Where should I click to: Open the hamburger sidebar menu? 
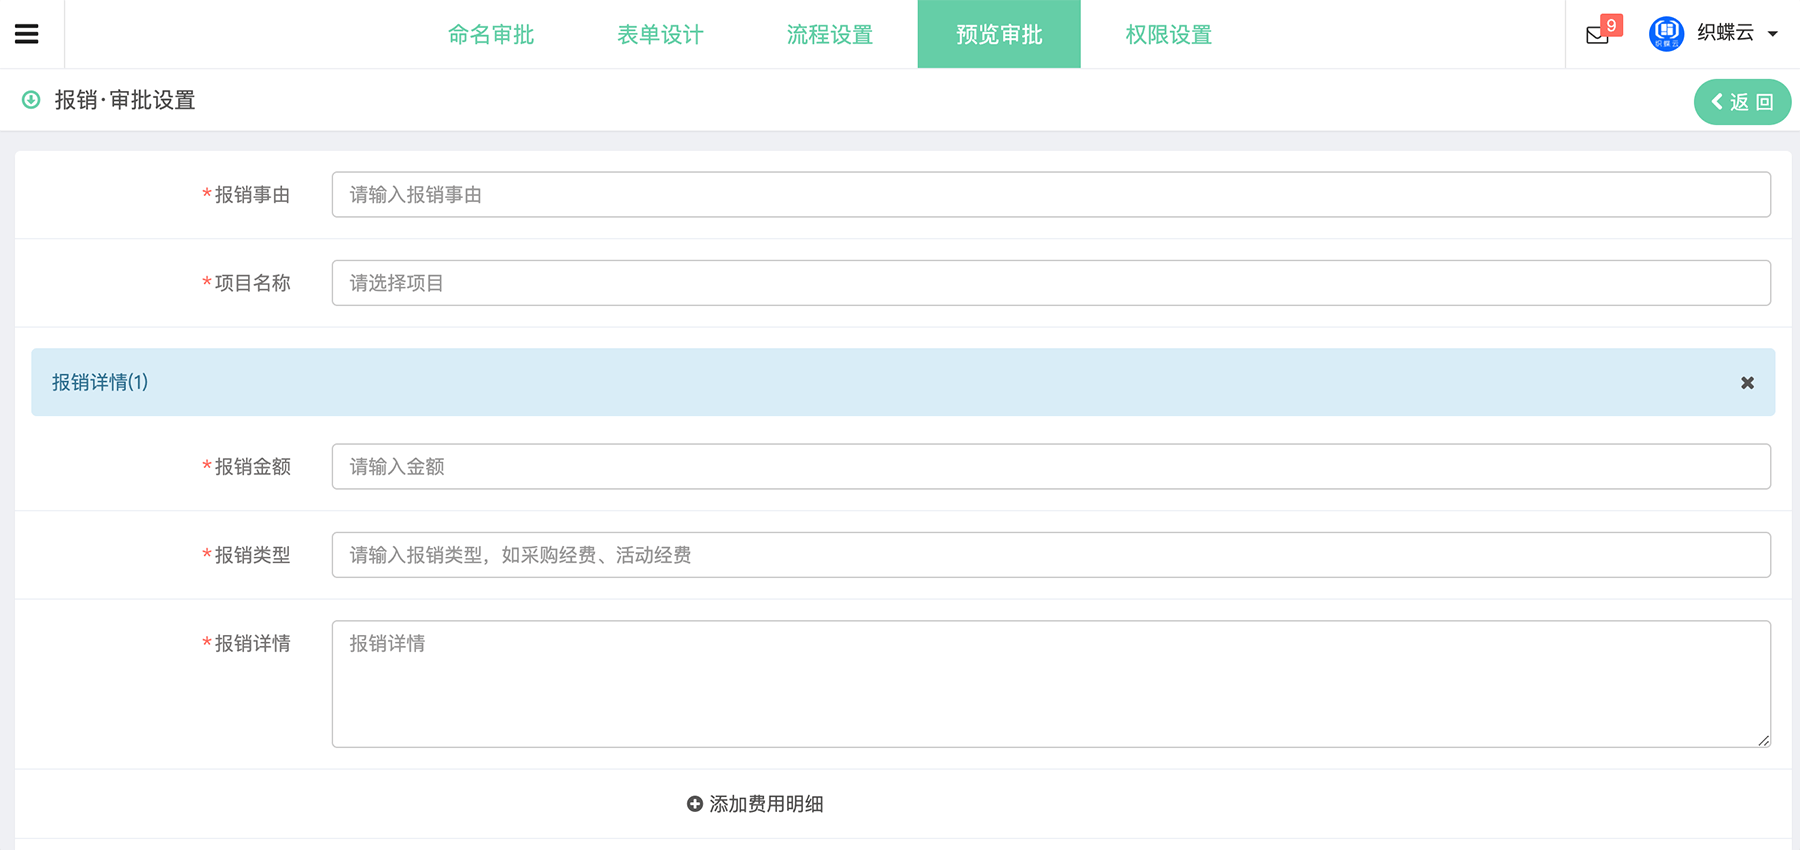[27, 34]
